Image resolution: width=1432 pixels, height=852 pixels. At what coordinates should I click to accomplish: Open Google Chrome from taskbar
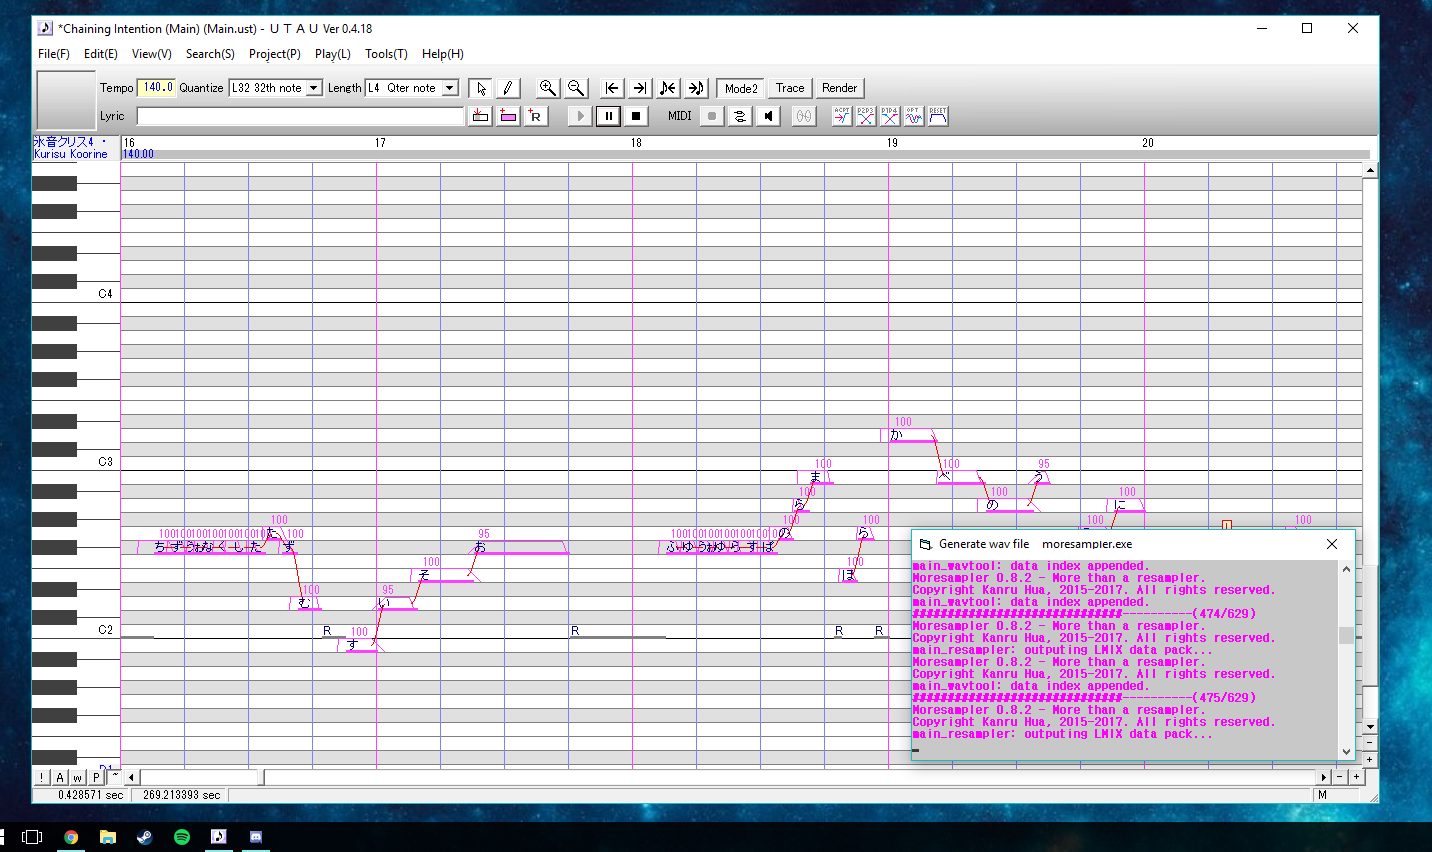pyautogui.click(x=71, y=837)
